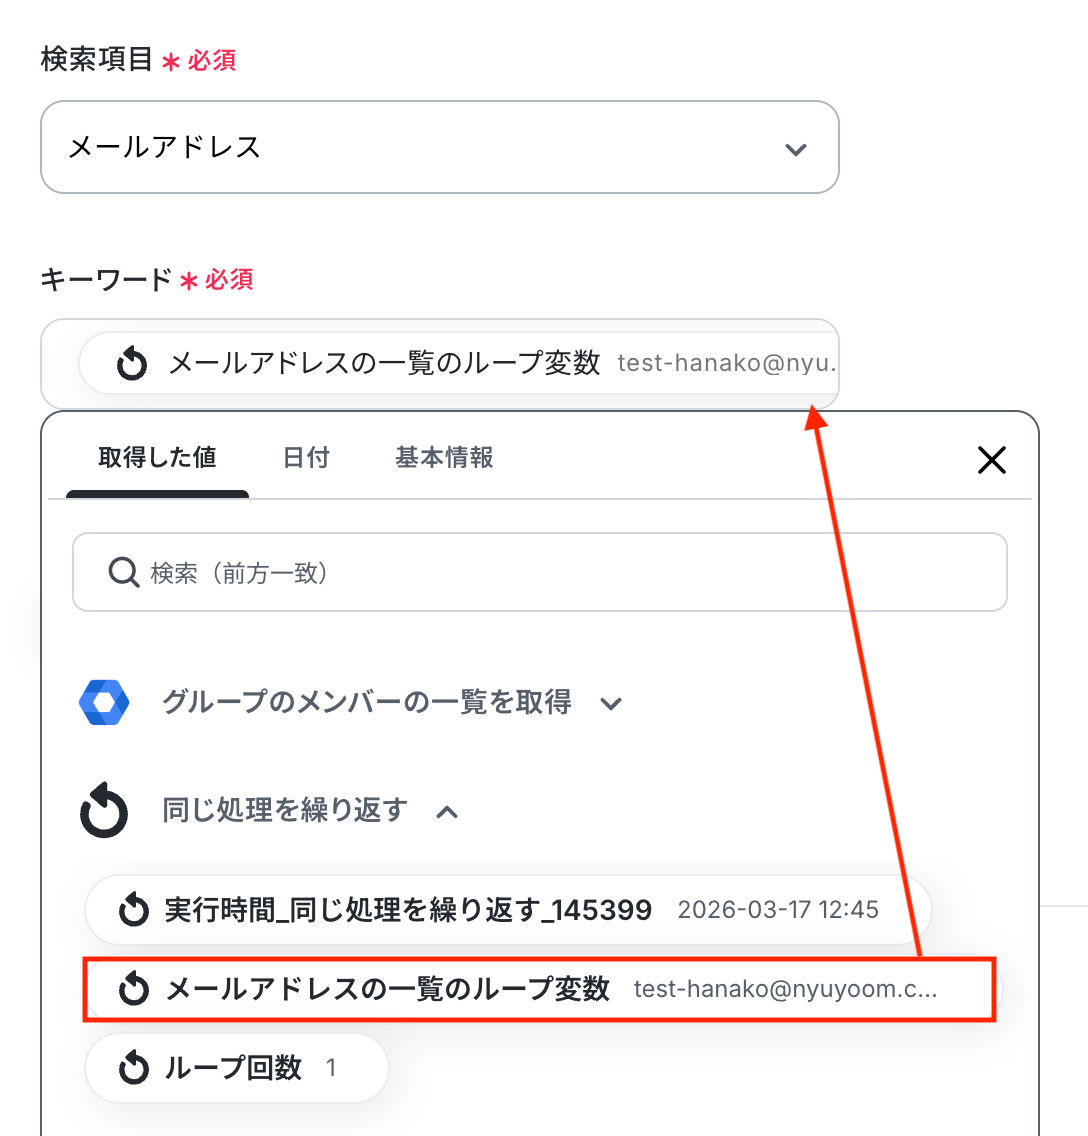Select the メールアドレスの一覧のループ変数 chip in keyword field
Screen dimensions: 1088x1136
[459, 363]
